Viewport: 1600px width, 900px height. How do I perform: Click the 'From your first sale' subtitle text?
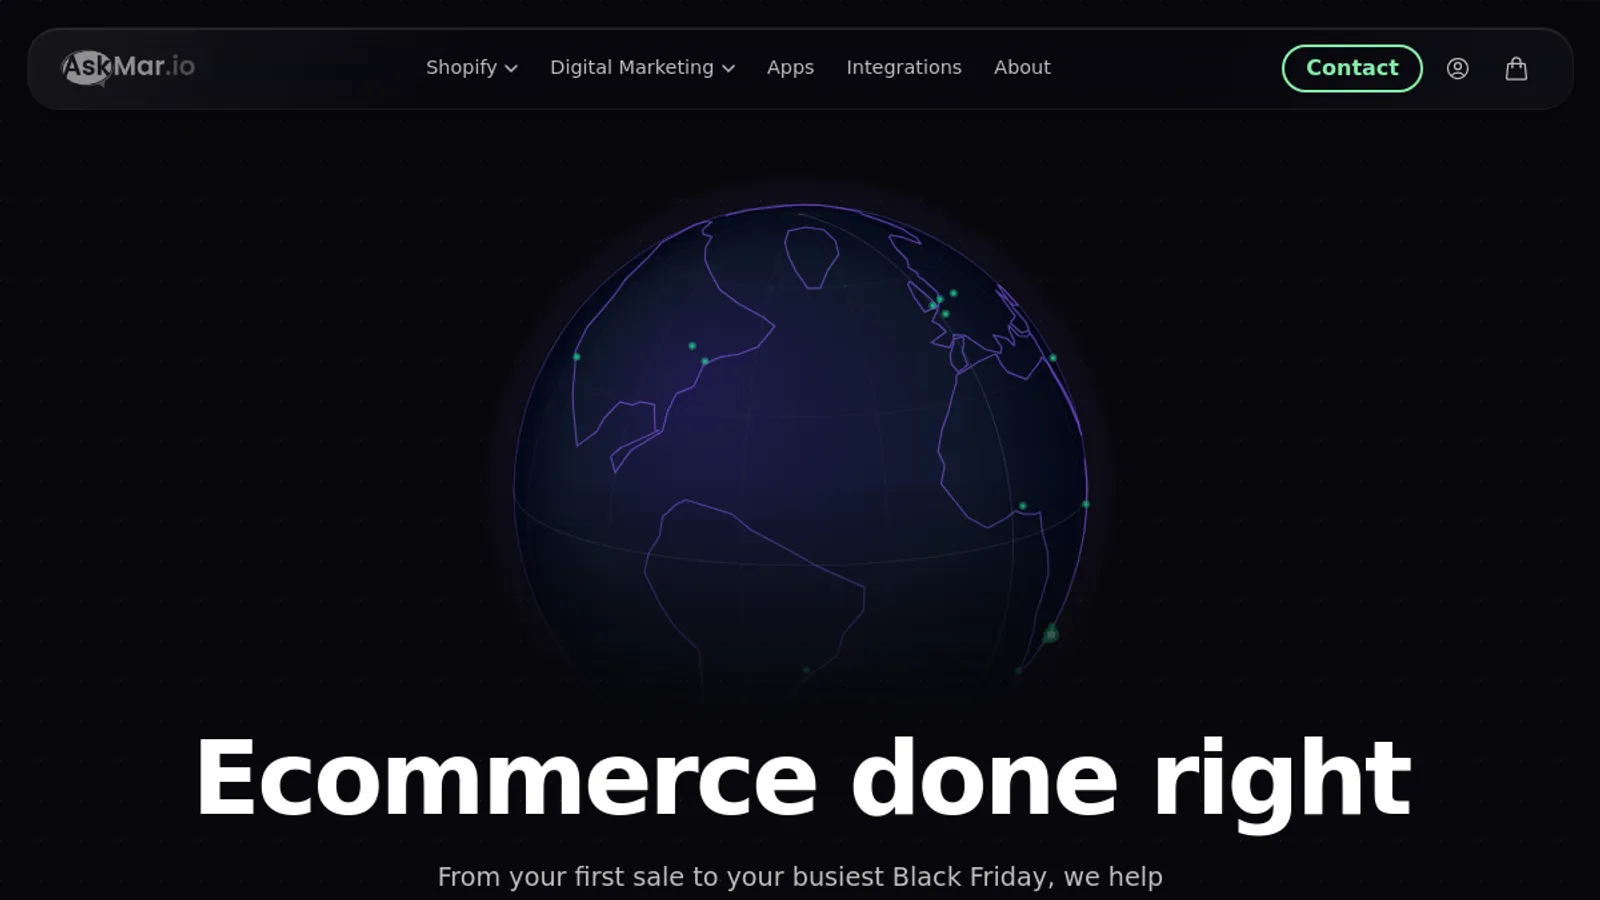[x=800, y=877]
